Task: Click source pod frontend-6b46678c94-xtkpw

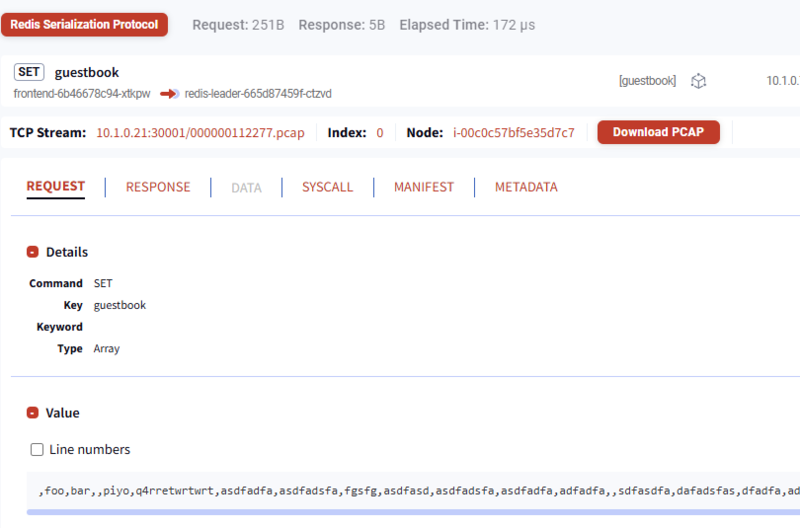Action: tap(82, 94)
